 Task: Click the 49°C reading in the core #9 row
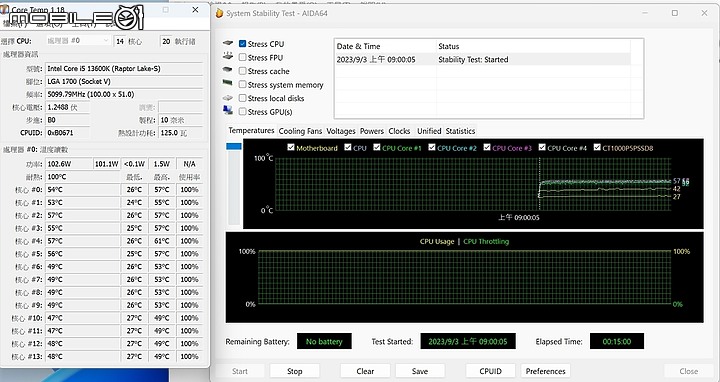click(83, 305)
